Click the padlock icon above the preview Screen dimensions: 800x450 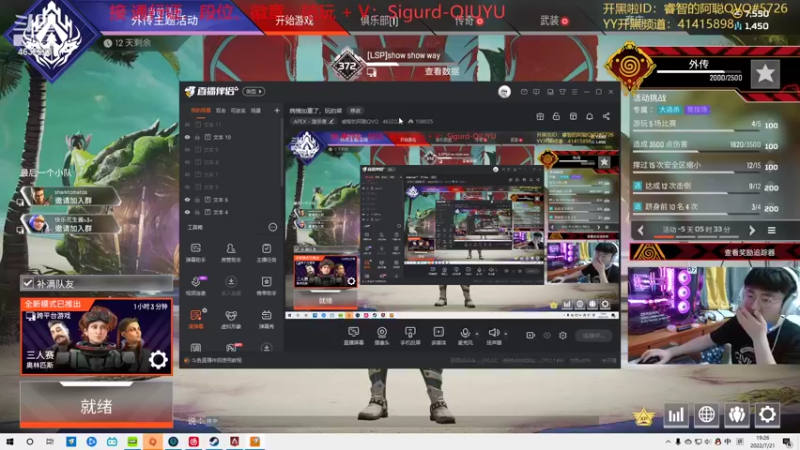click(556, 116)
